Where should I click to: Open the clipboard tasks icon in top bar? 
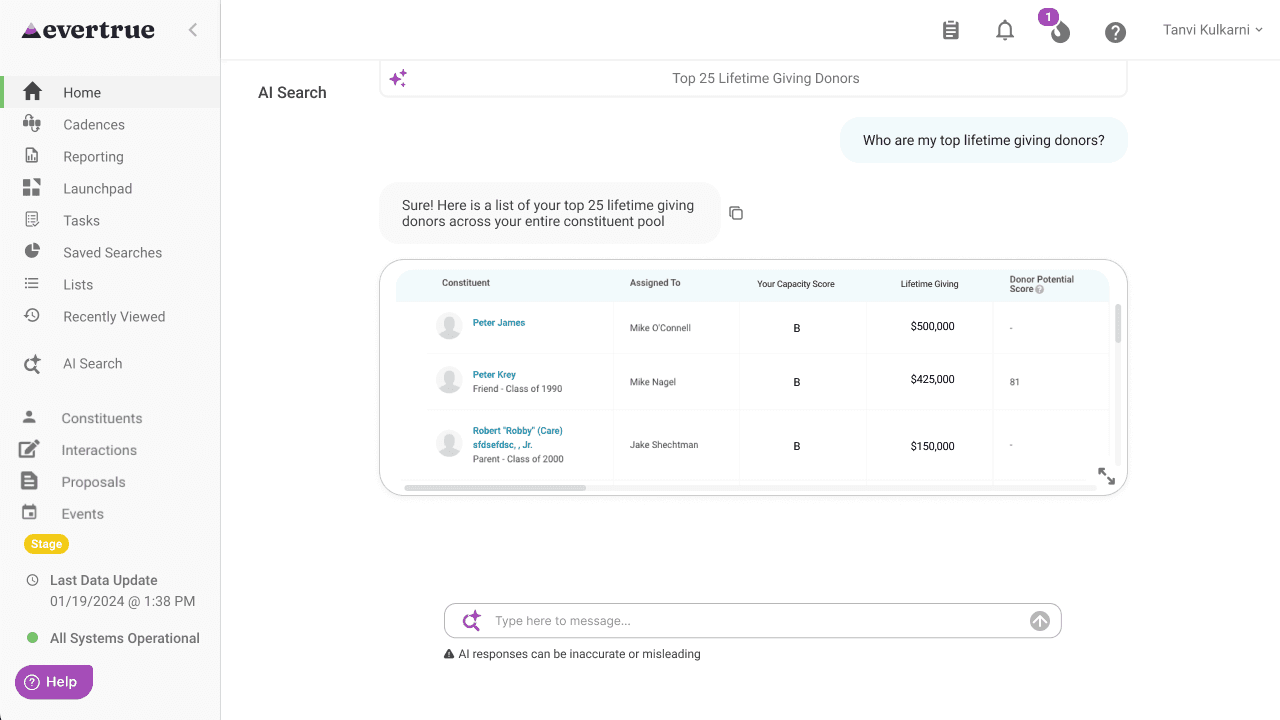point(950,31)
